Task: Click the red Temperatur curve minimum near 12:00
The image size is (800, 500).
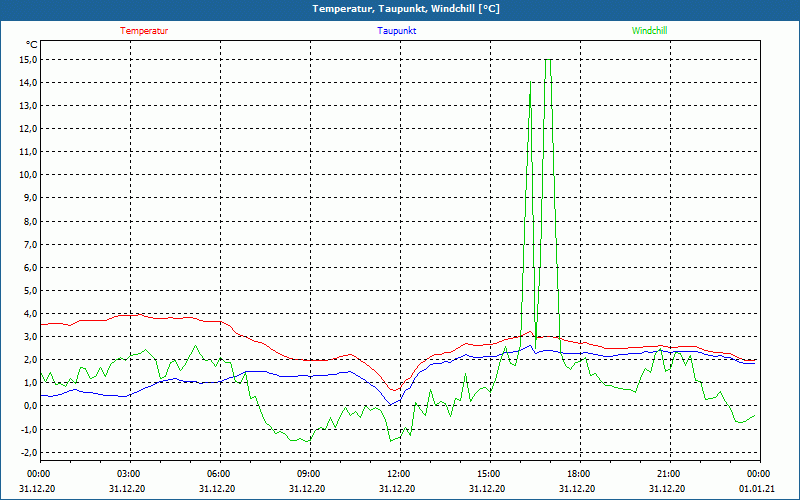Action: click(394, 390)
